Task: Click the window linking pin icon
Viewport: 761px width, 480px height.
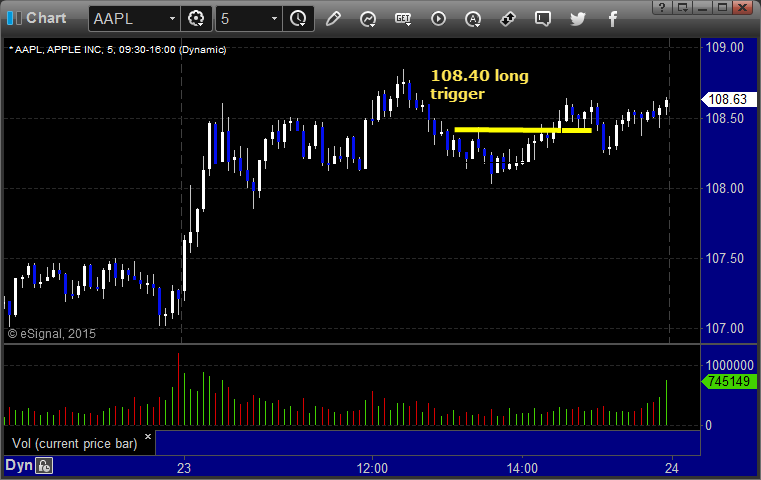Action: click(508, 19)
